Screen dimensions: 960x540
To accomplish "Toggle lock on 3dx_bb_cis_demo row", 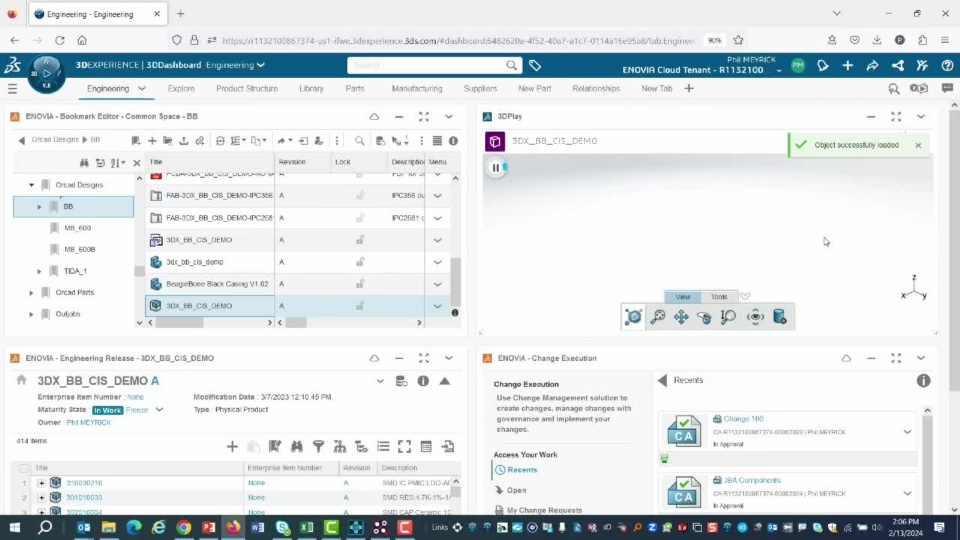I will pos(360,261).
